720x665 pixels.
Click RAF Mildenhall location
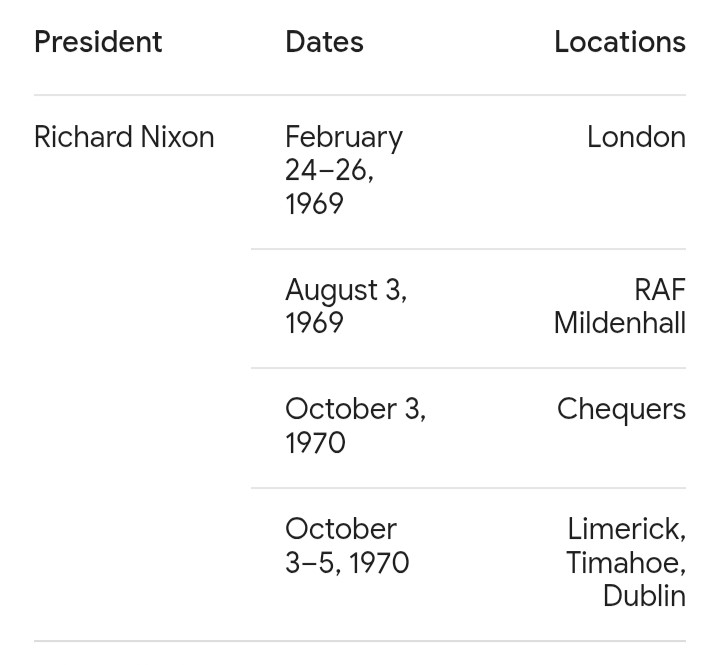click(x=620, y=306)
